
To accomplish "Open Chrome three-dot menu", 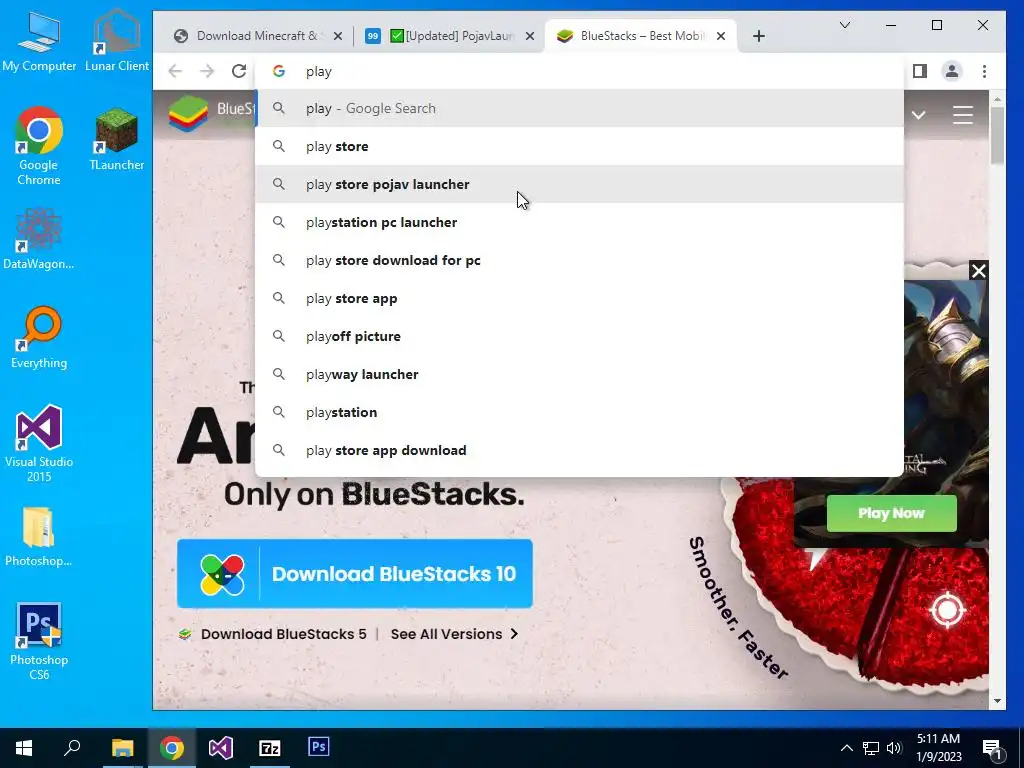I will 984,71.
